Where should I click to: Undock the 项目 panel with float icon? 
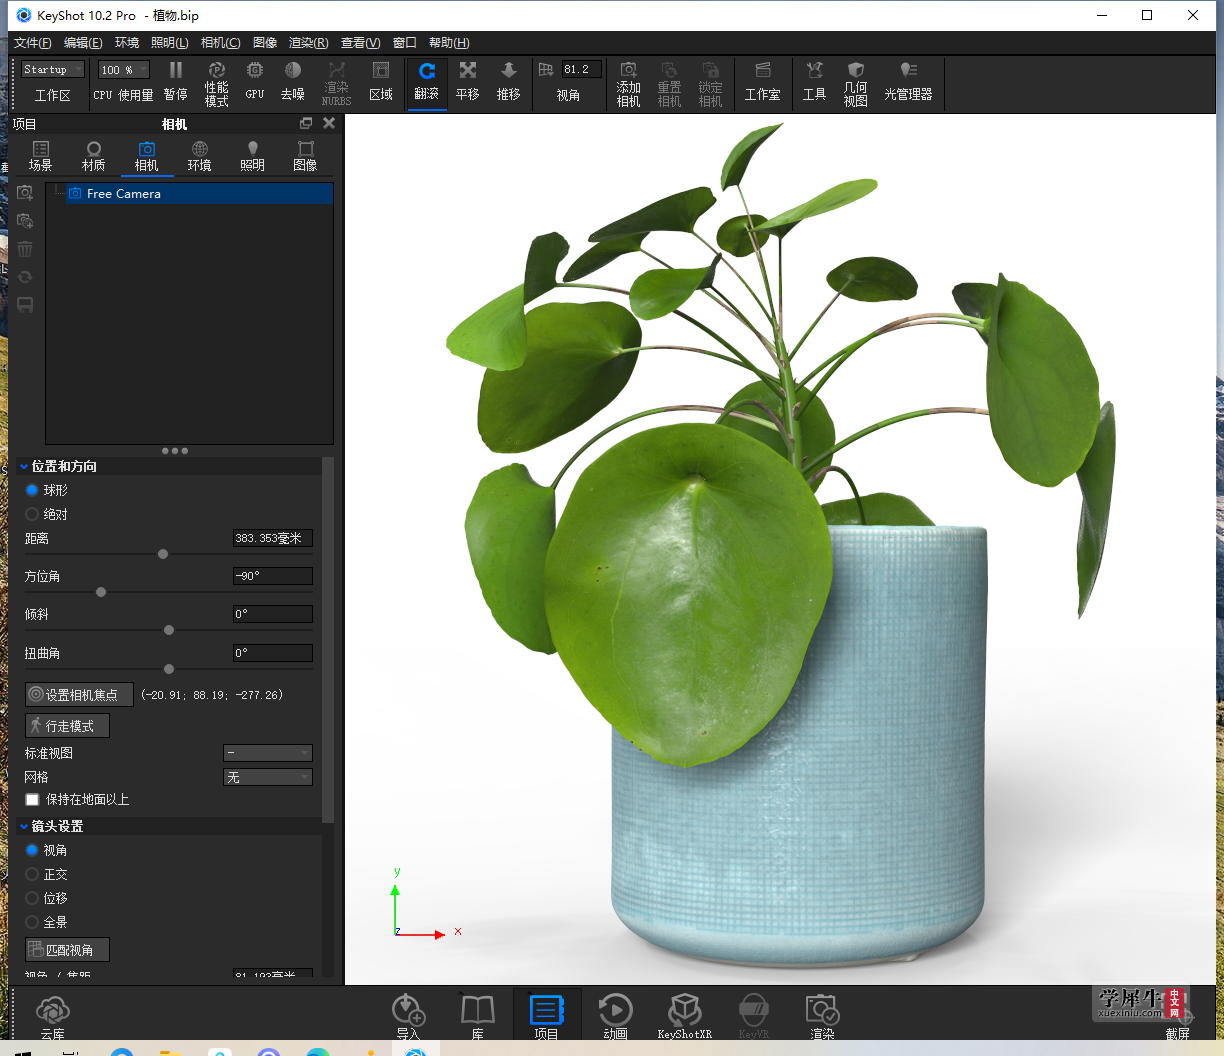[x=306, y=123]
